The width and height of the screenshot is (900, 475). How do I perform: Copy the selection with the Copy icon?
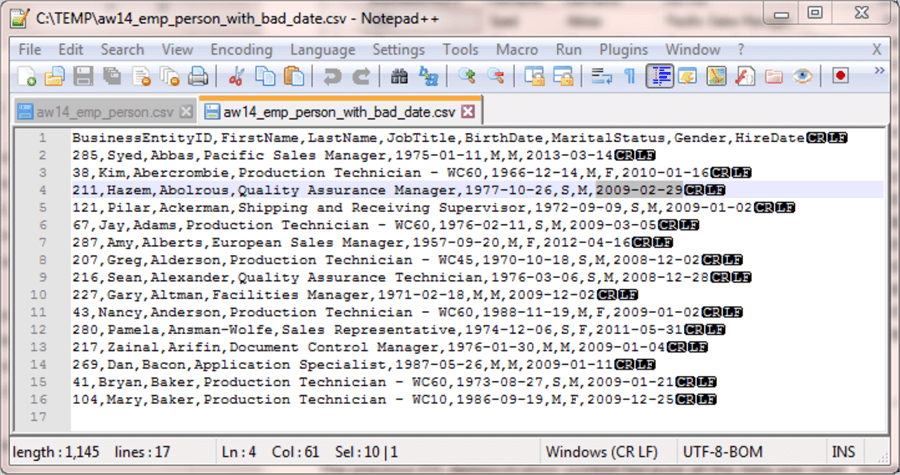tap(265, 76)
